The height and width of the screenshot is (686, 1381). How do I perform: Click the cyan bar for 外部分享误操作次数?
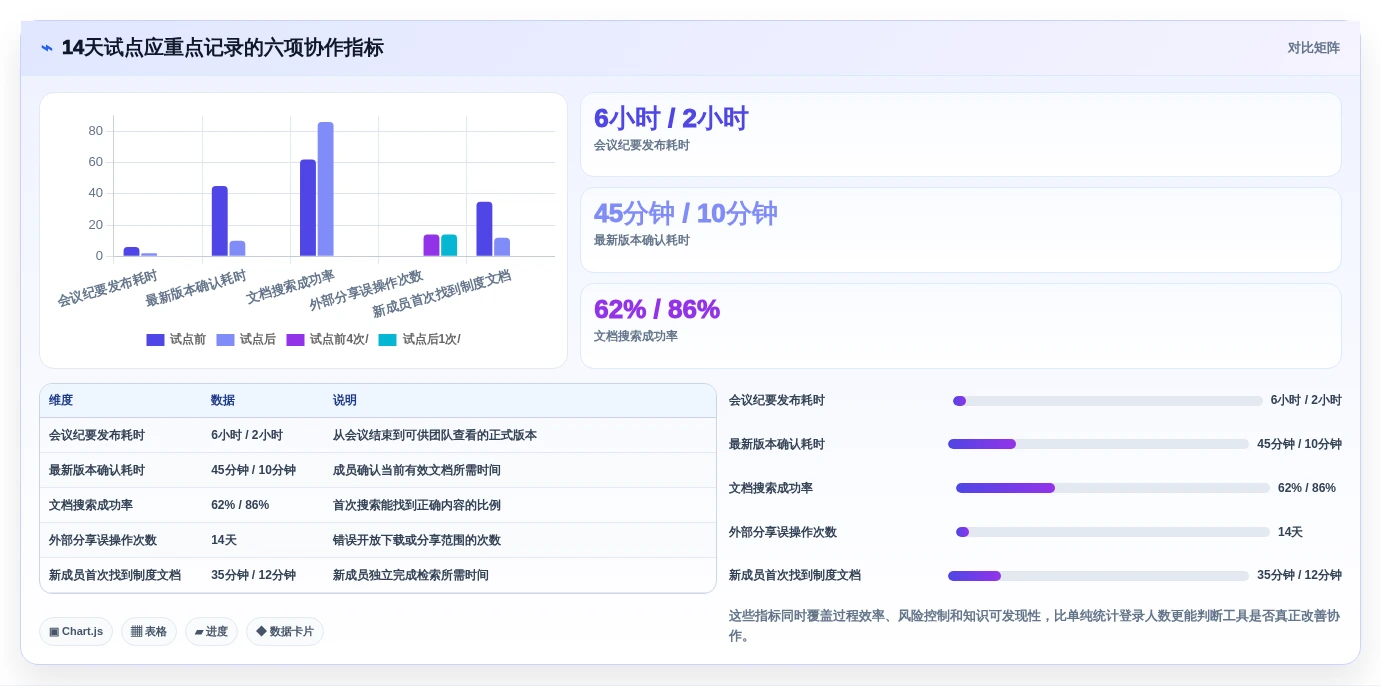[x=449, y=246]
